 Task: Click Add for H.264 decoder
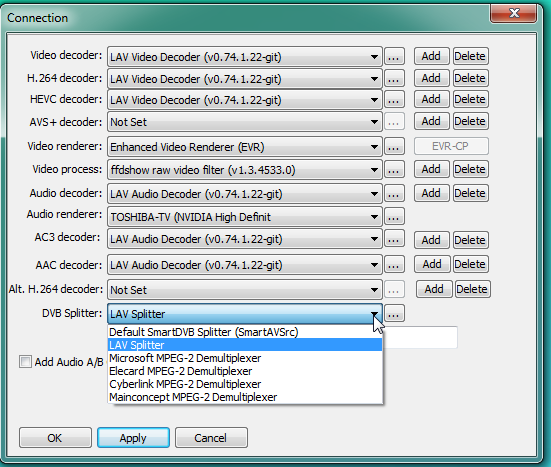pyautogui.click(x=432, y=78)
